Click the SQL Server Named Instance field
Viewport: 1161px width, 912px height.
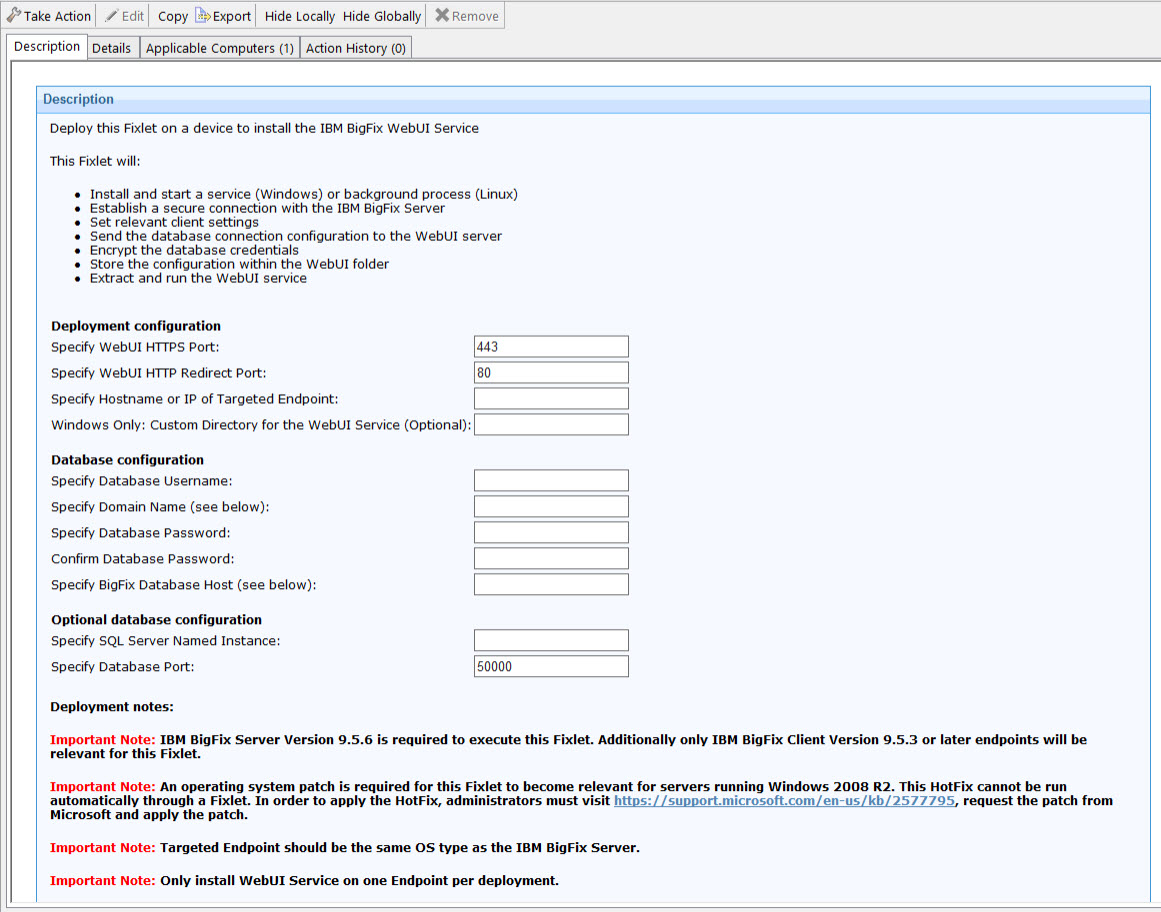pyautogui.click(x=551, y=640)
